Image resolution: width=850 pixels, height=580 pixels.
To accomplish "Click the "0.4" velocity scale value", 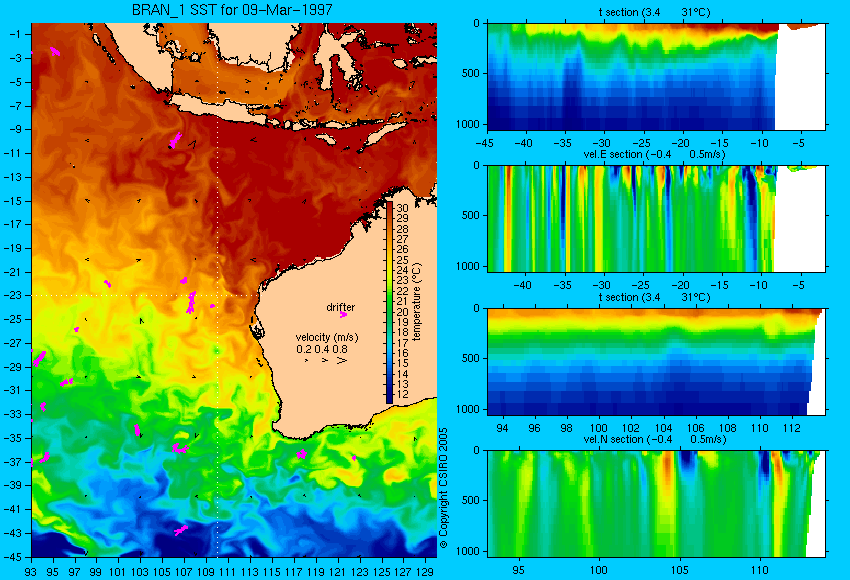I will pyautogui.click(x=322, y=349).
